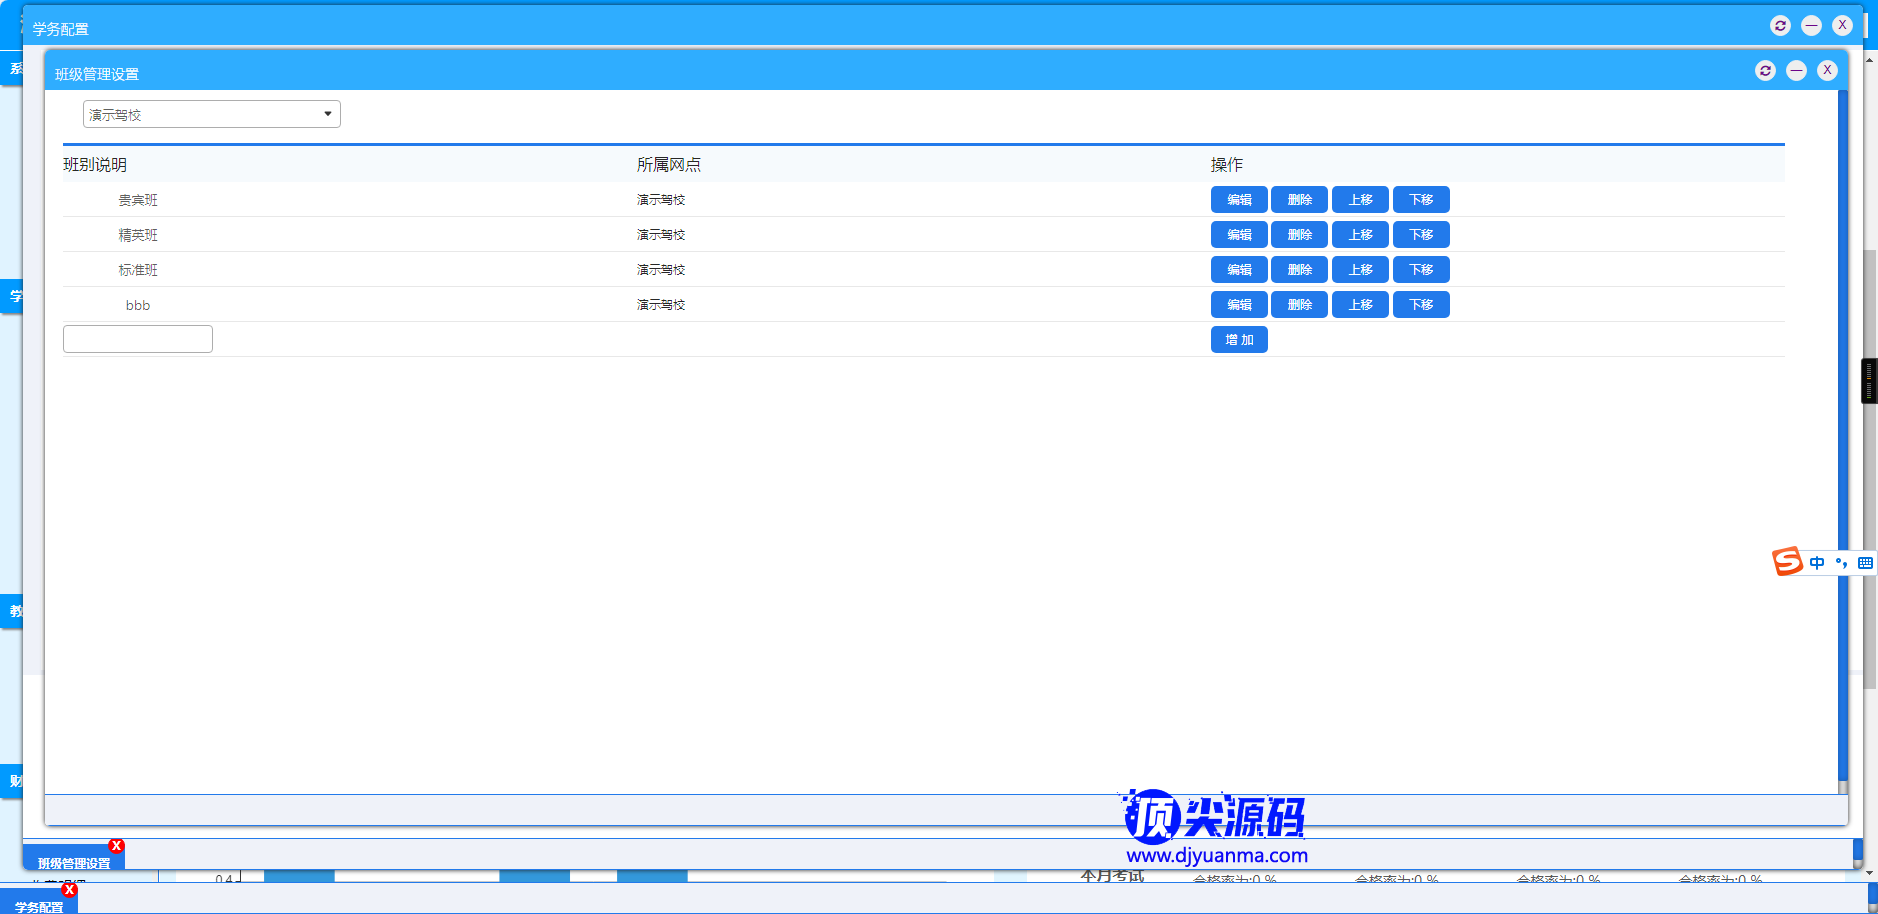Move 标准班 down with 下移
This screenshot has height=914, width=1878.
point(1421,270)
